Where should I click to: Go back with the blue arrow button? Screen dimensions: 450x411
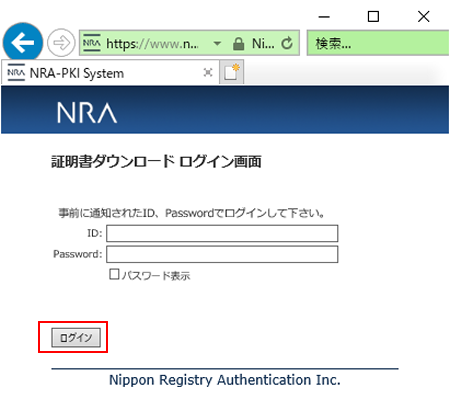23,42
